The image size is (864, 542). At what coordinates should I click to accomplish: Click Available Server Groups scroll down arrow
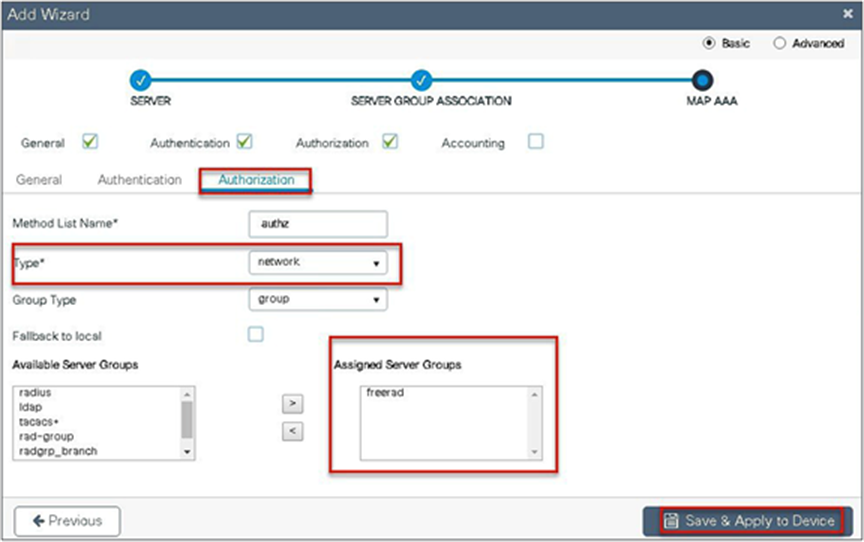tap(187, 452)
